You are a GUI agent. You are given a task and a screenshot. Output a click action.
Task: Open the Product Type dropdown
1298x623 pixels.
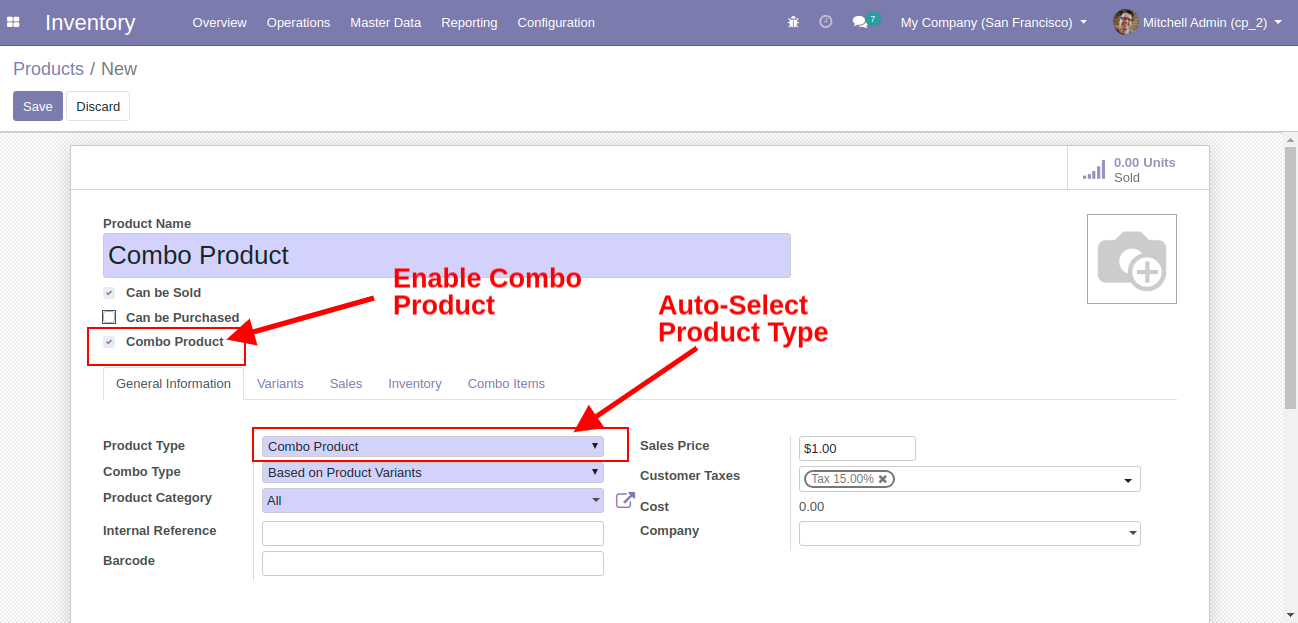(432, 446)
